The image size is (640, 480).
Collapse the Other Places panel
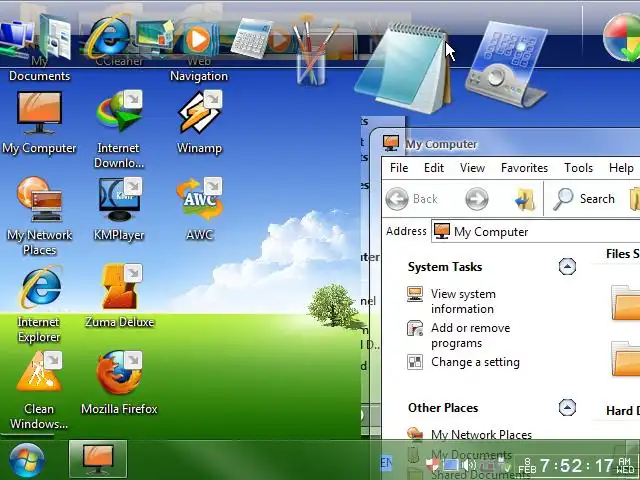(567, 407)
